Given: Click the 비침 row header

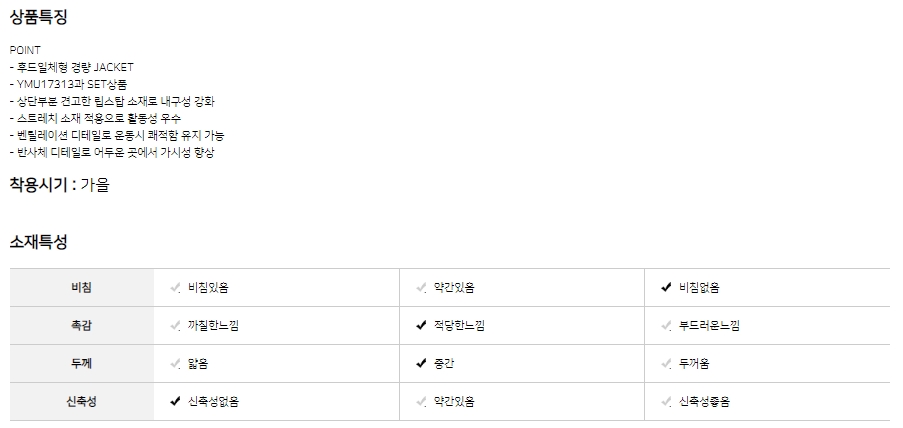Looking at the screenshot, I should 82,288.
